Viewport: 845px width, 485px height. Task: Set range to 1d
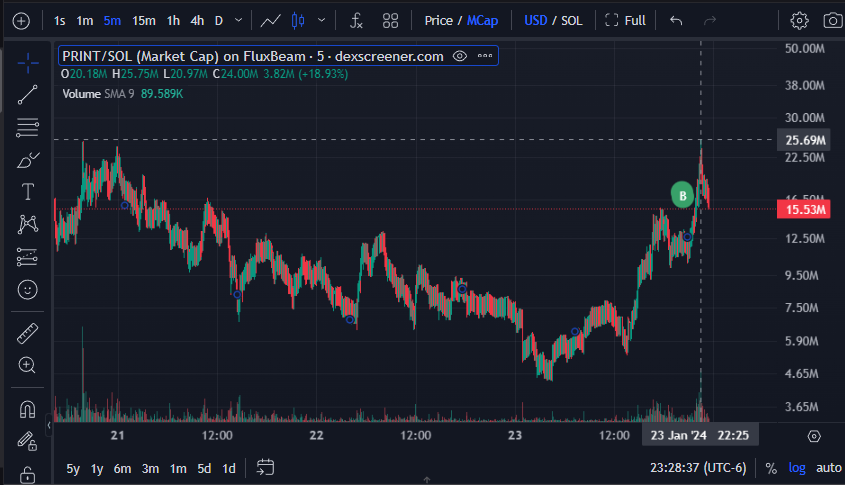coord(229,469)
